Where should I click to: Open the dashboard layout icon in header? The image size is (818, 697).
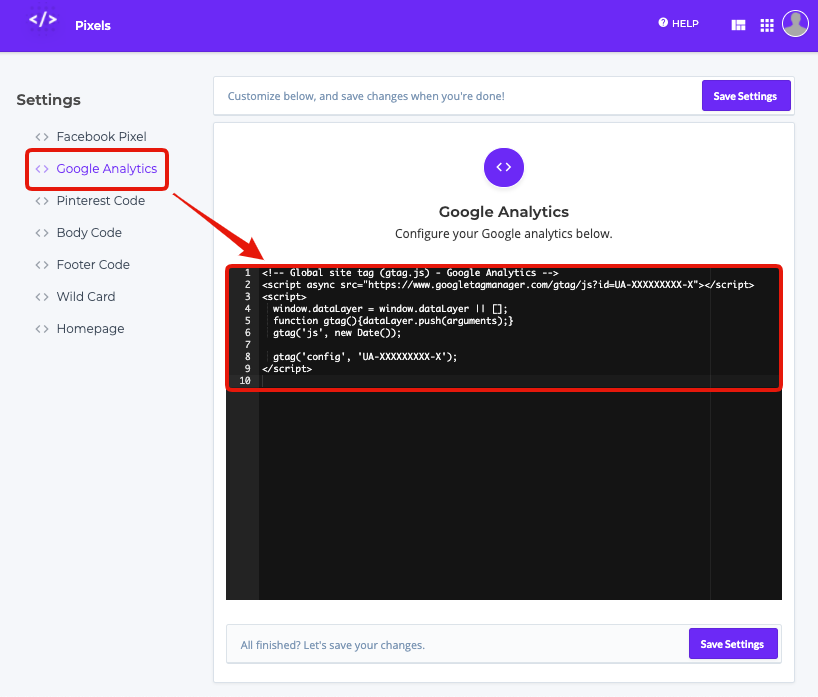pyautogui.click(x=738, y=25)
